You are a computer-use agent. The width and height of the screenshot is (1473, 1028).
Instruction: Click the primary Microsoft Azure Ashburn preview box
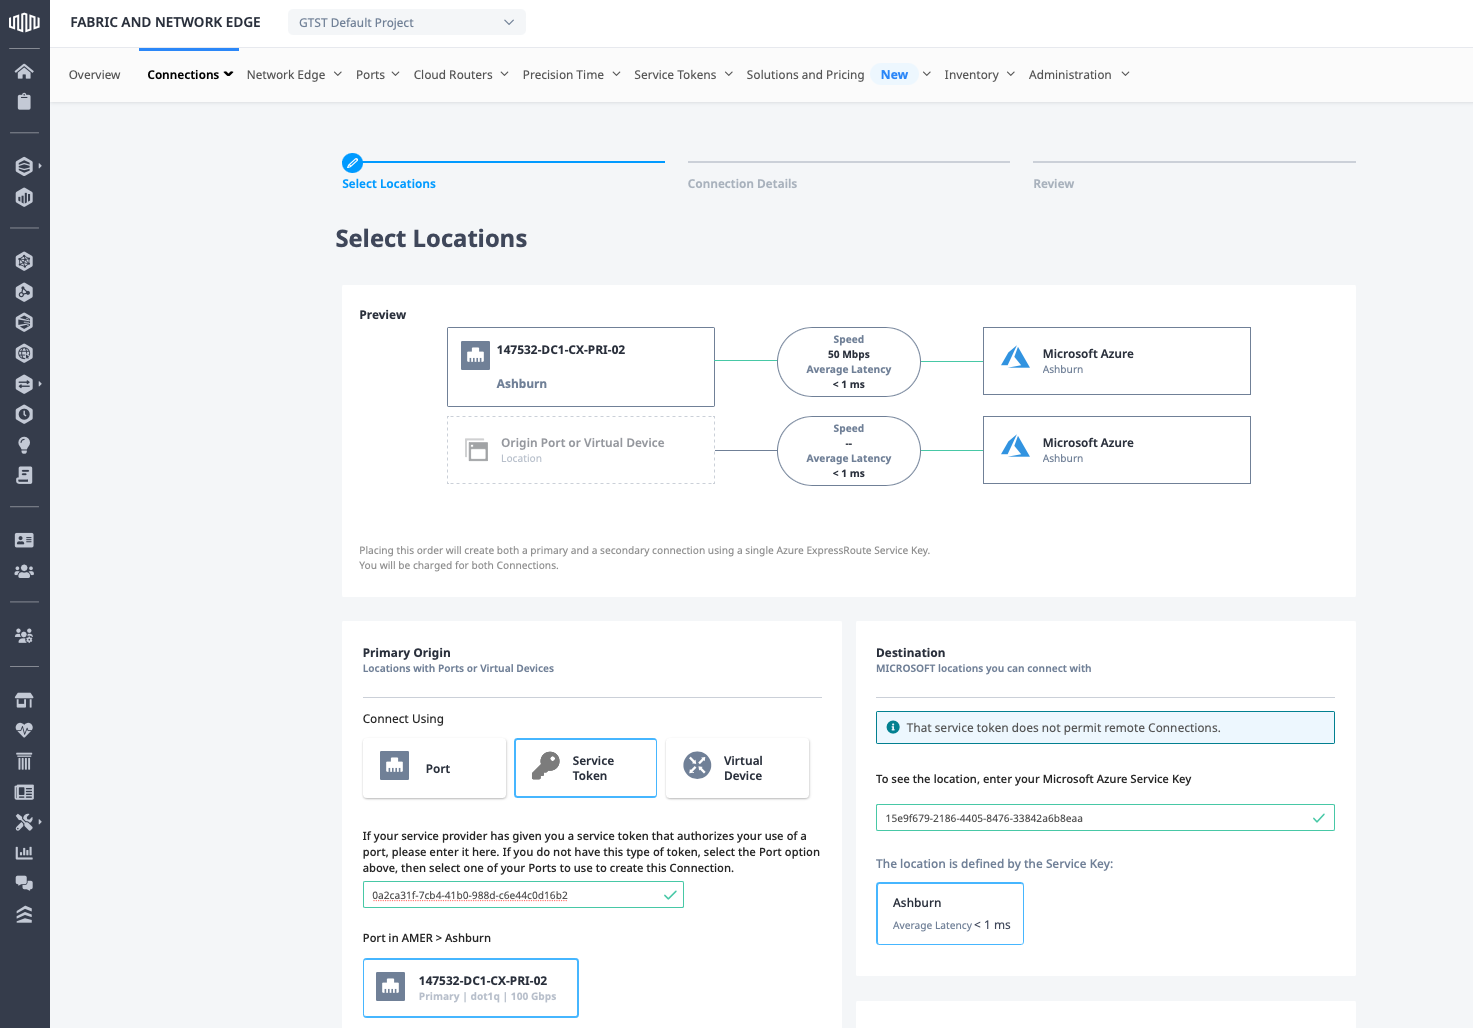click(x=1117, y=361)
